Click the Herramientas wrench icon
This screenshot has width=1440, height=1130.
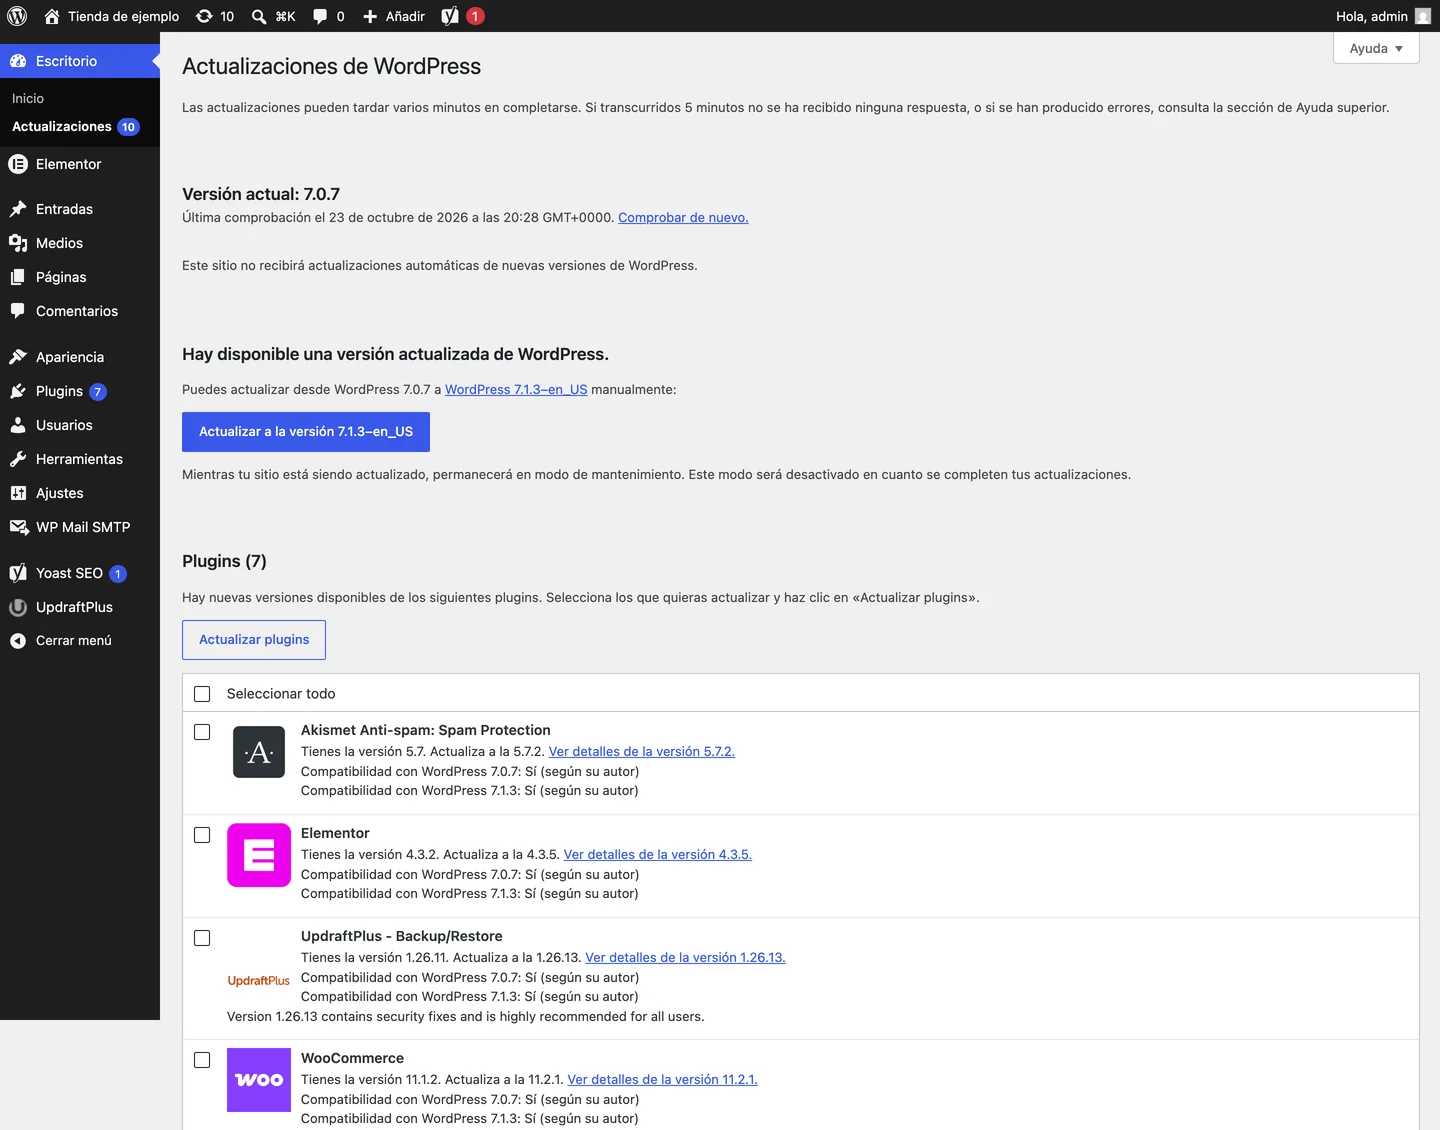pyautogui.click(x=18, y=459)
